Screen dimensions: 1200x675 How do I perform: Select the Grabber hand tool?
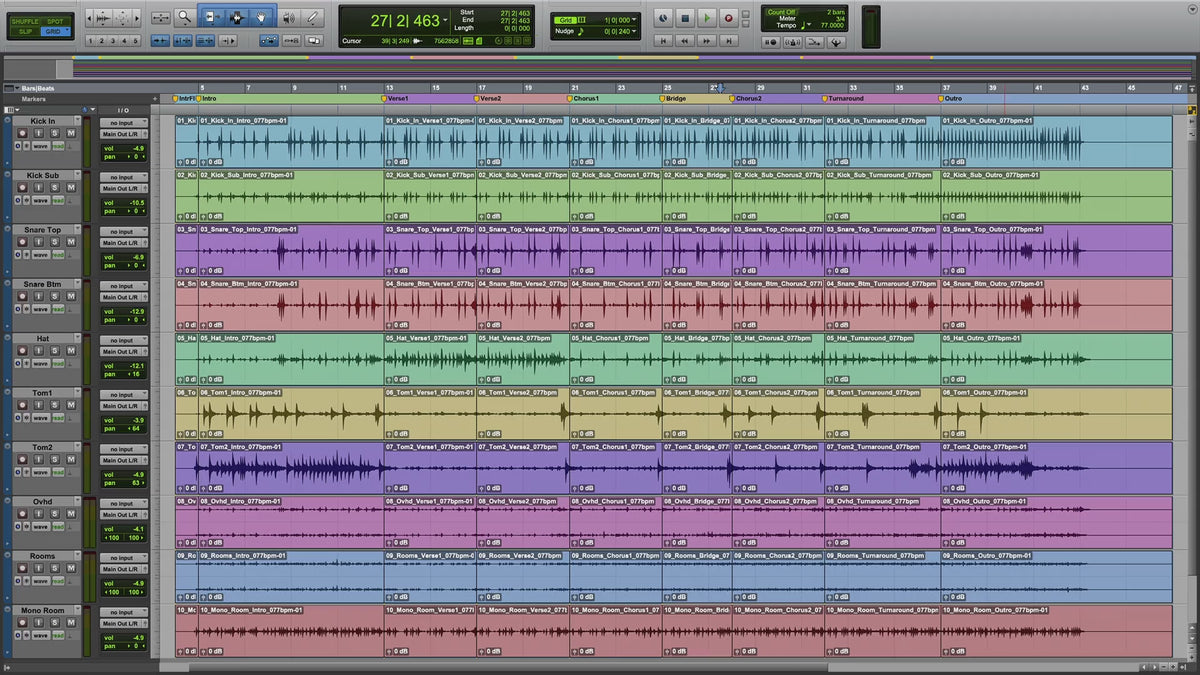click(262, 17)
